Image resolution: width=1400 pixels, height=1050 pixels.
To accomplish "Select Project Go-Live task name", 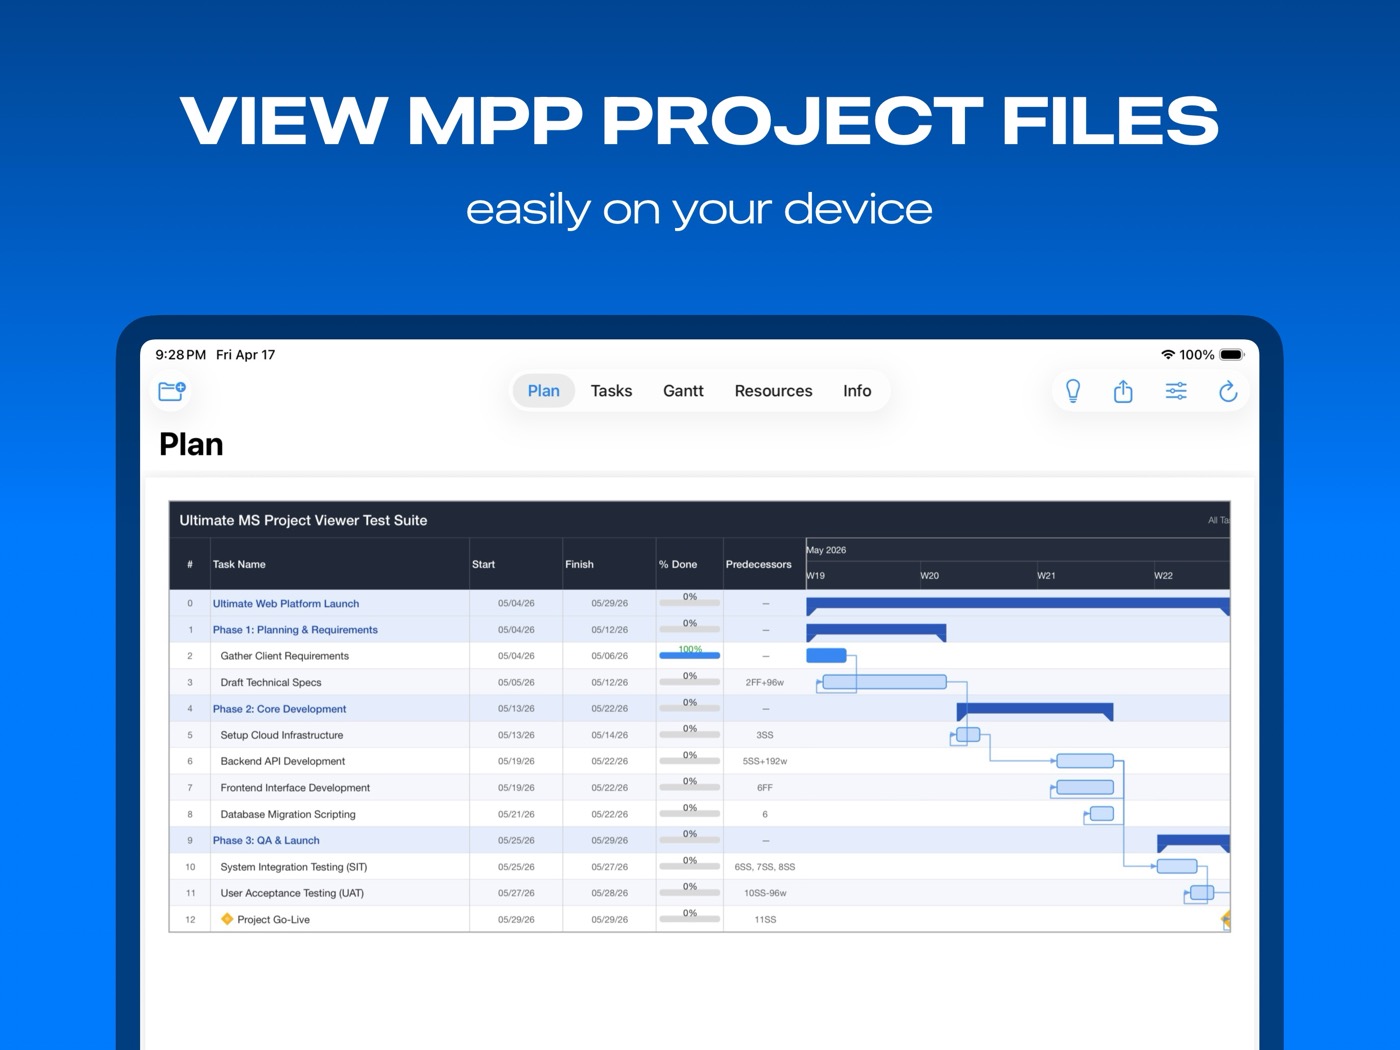I will click(273, 920).
